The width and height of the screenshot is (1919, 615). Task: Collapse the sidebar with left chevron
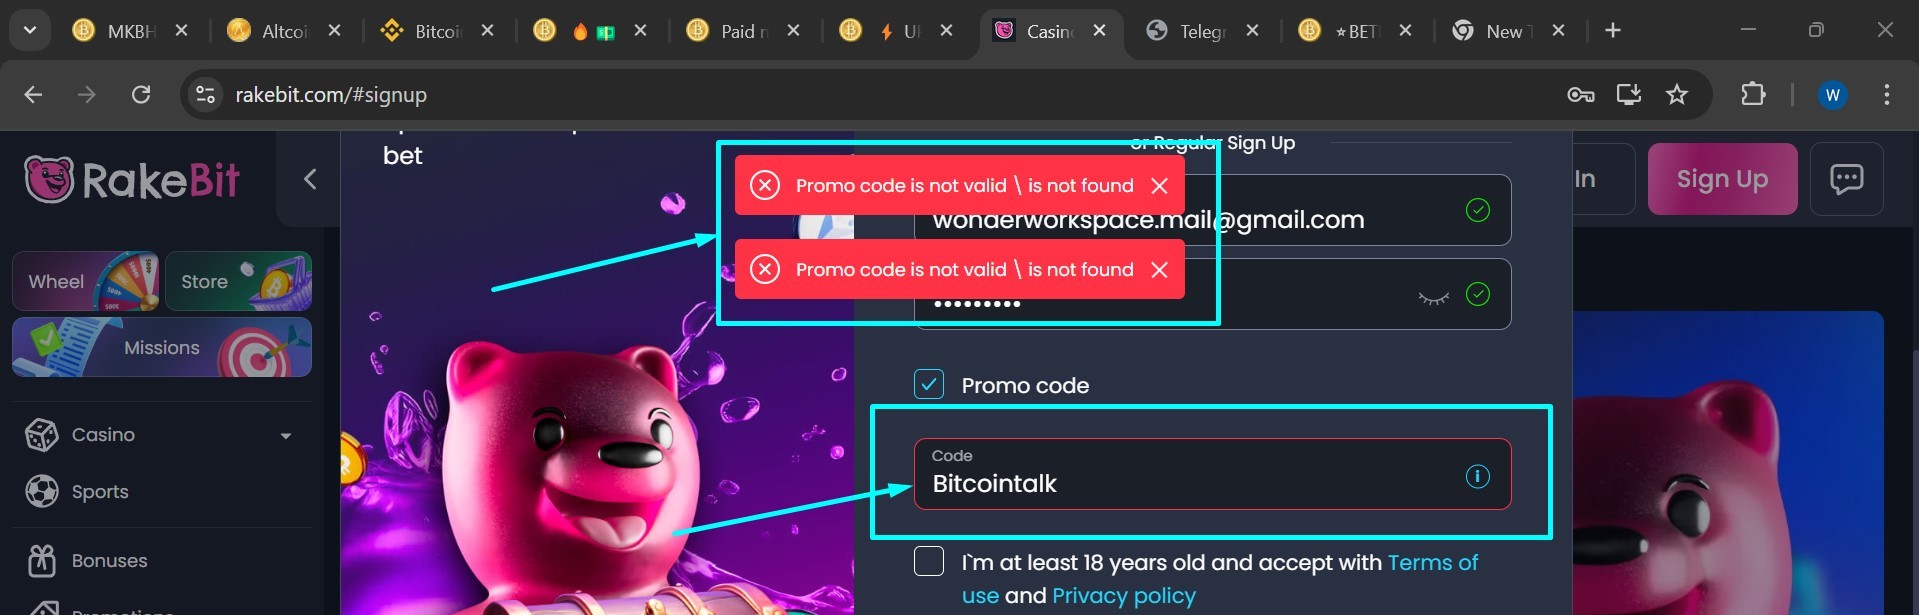click(x=310, y=179)
